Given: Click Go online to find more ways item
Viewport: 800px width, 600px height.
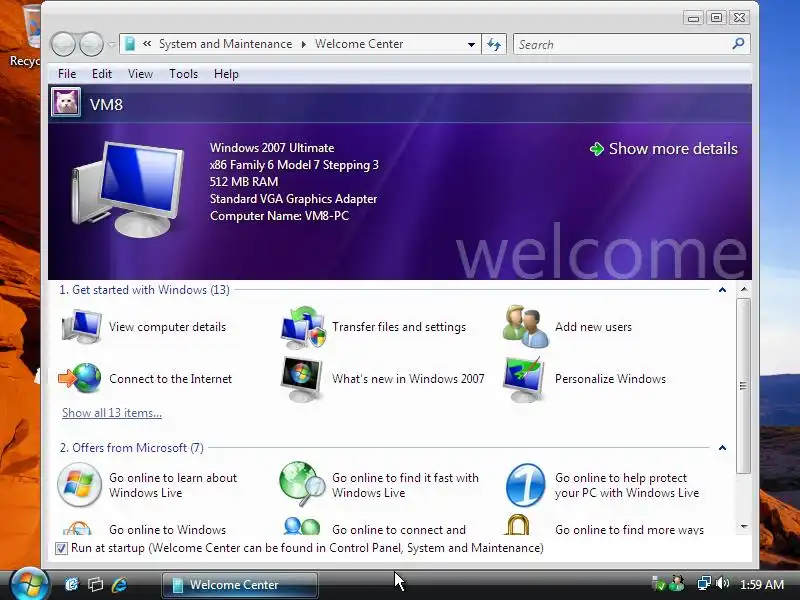Looking at the screenshot, I should pyautogui.click(x=629, y=530).
